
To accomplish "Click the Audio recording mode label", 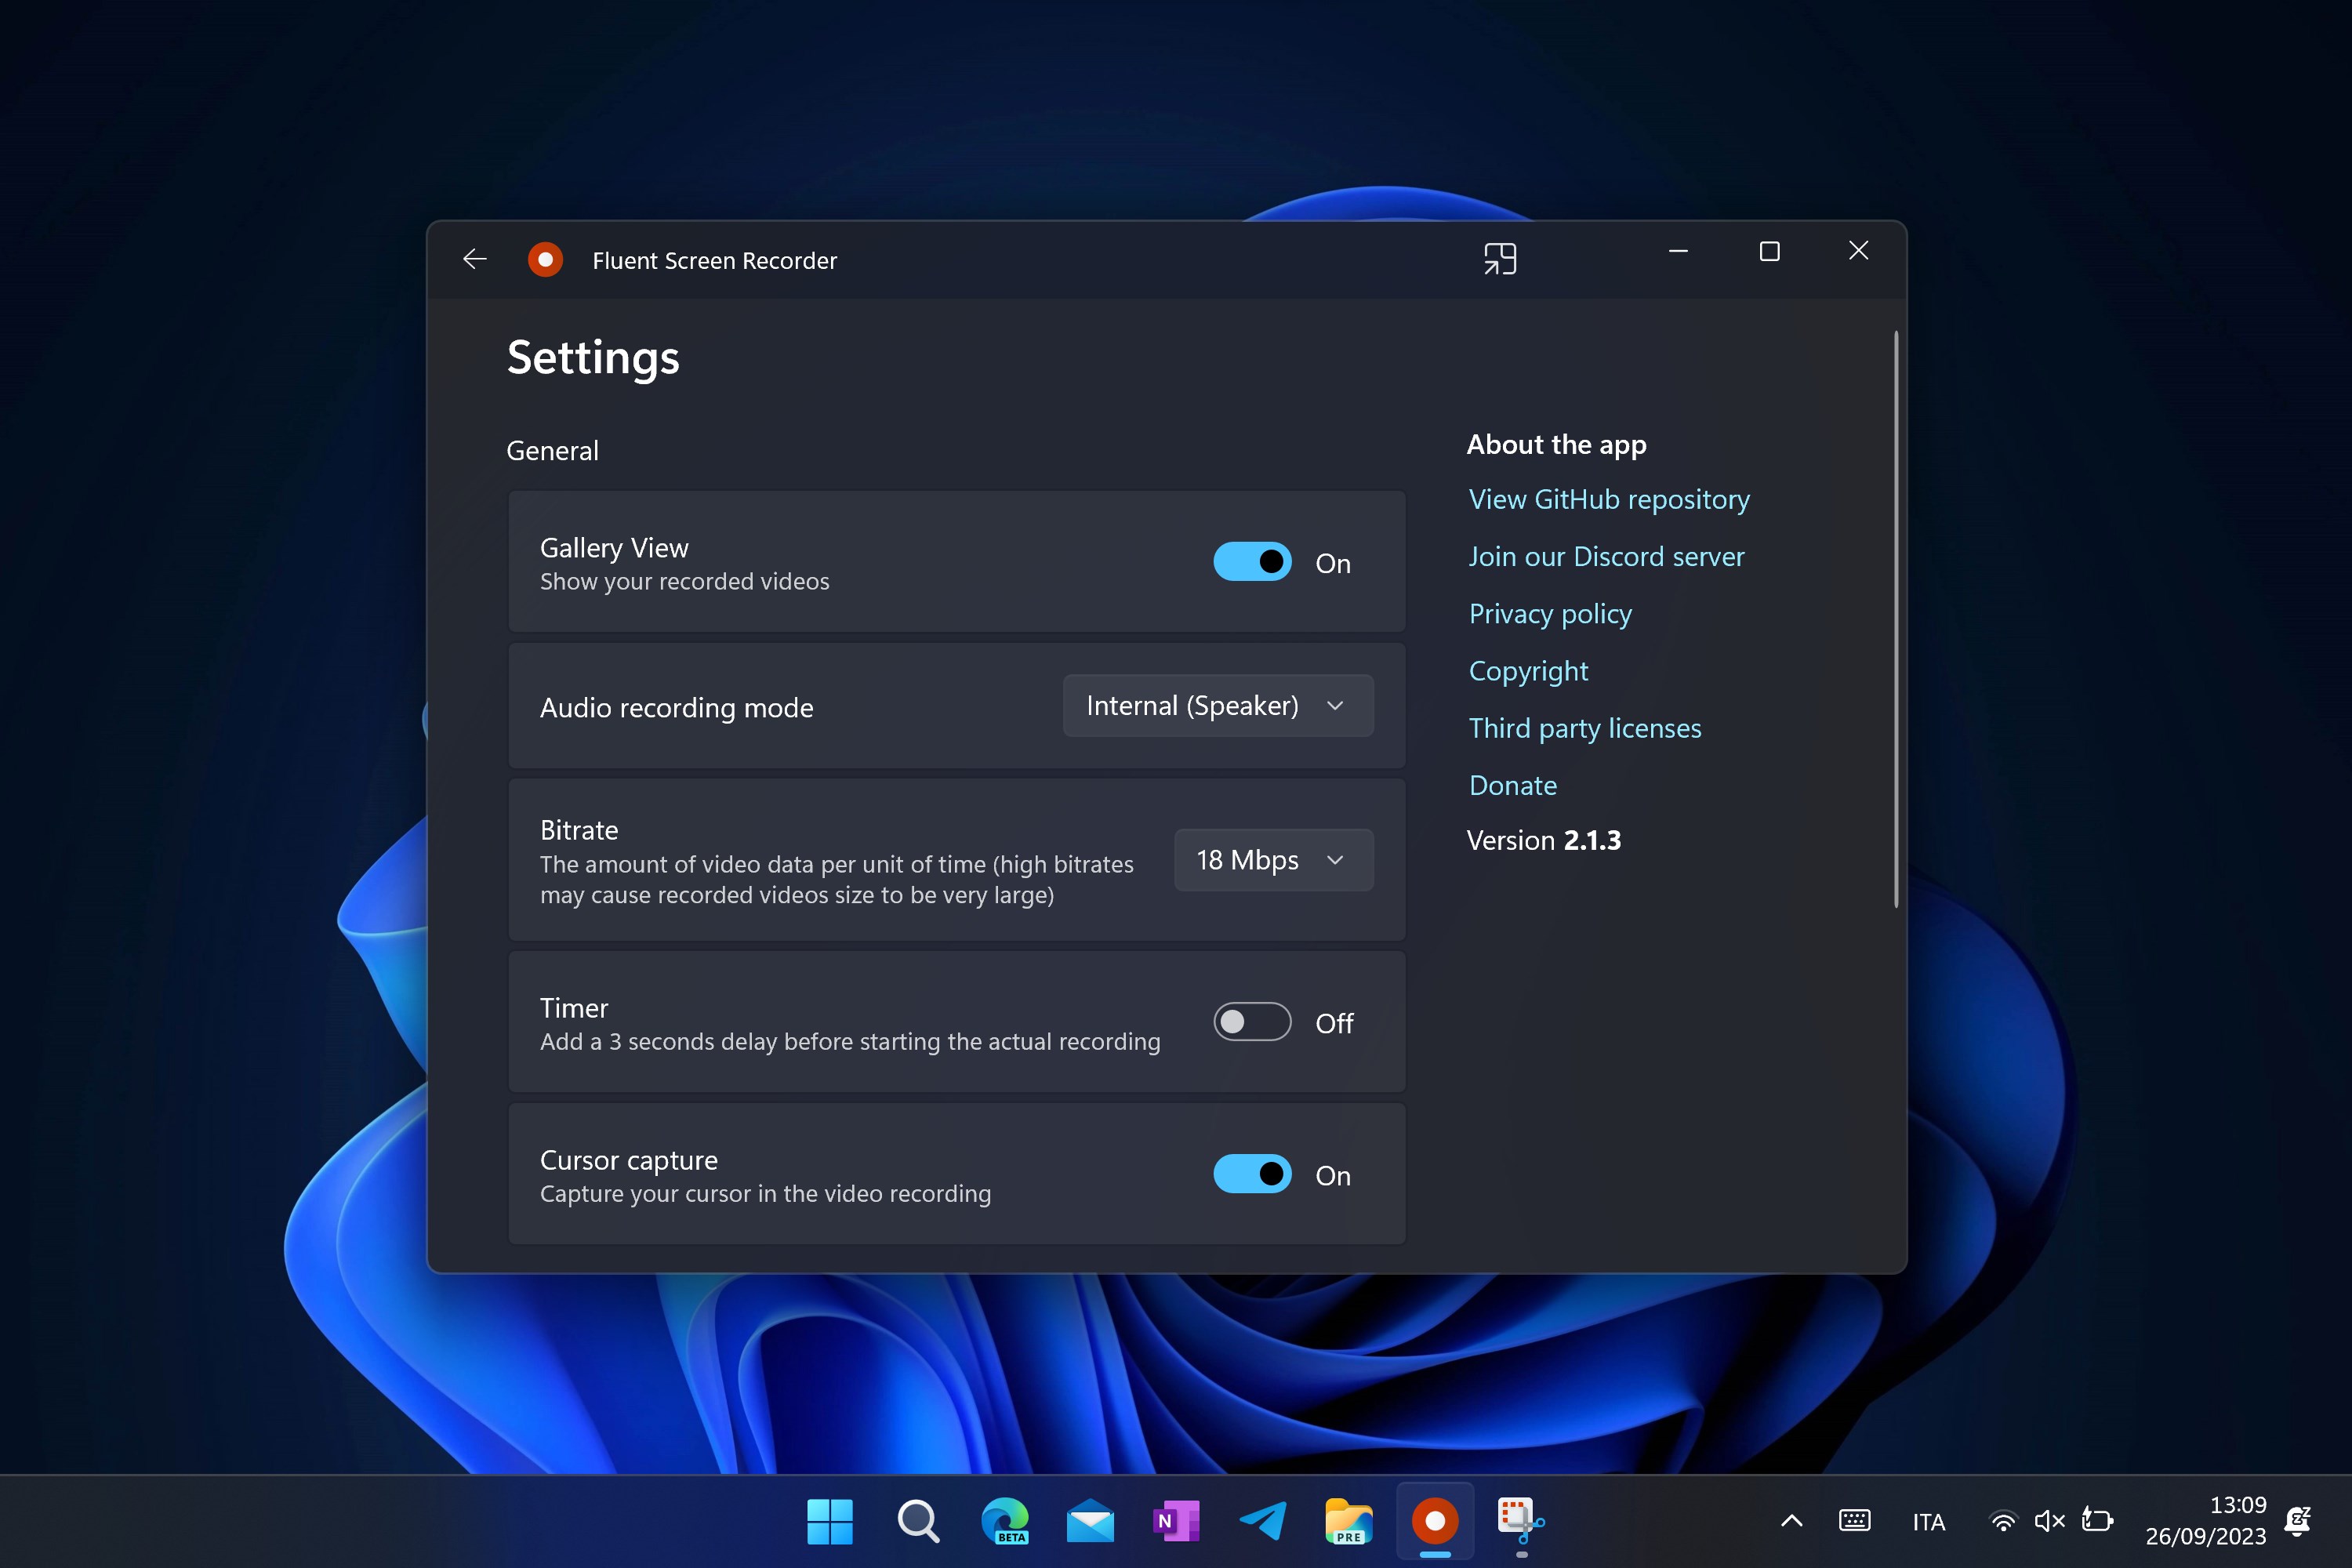I will click(x=677, y=708).
